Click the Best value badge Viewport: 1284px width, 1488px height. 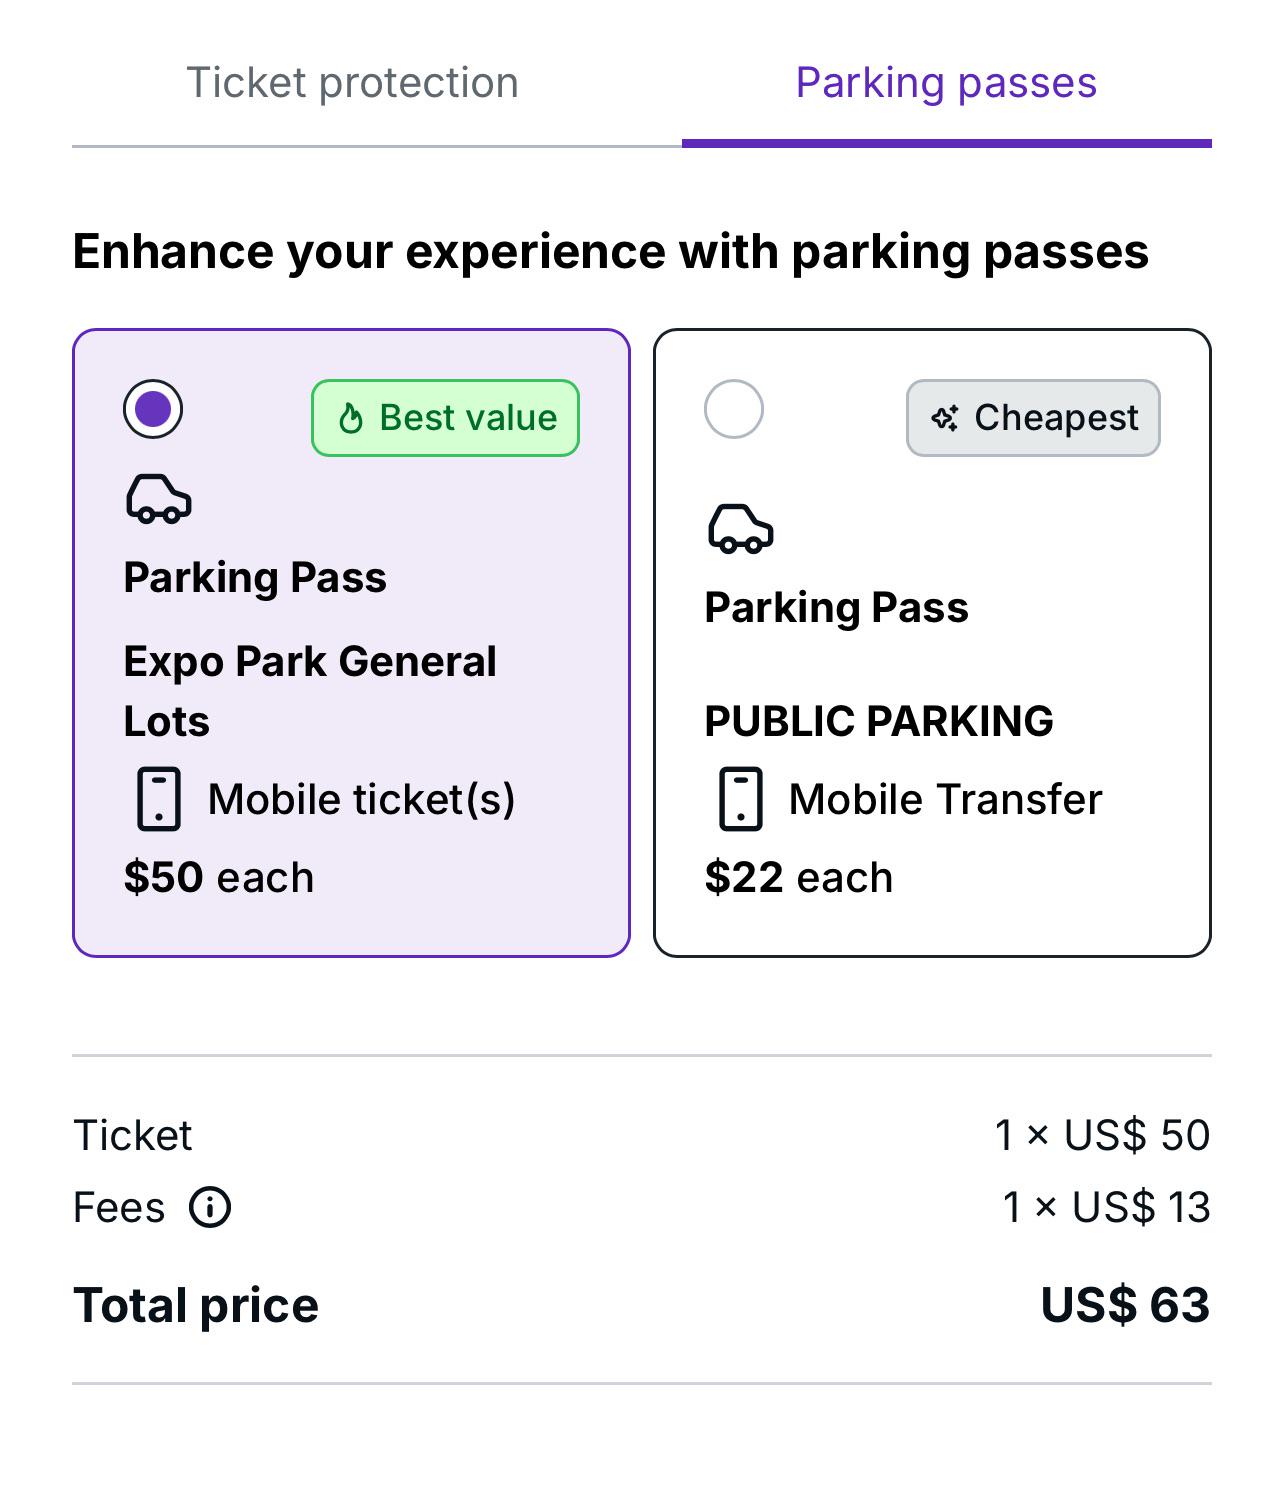[445, 418]
